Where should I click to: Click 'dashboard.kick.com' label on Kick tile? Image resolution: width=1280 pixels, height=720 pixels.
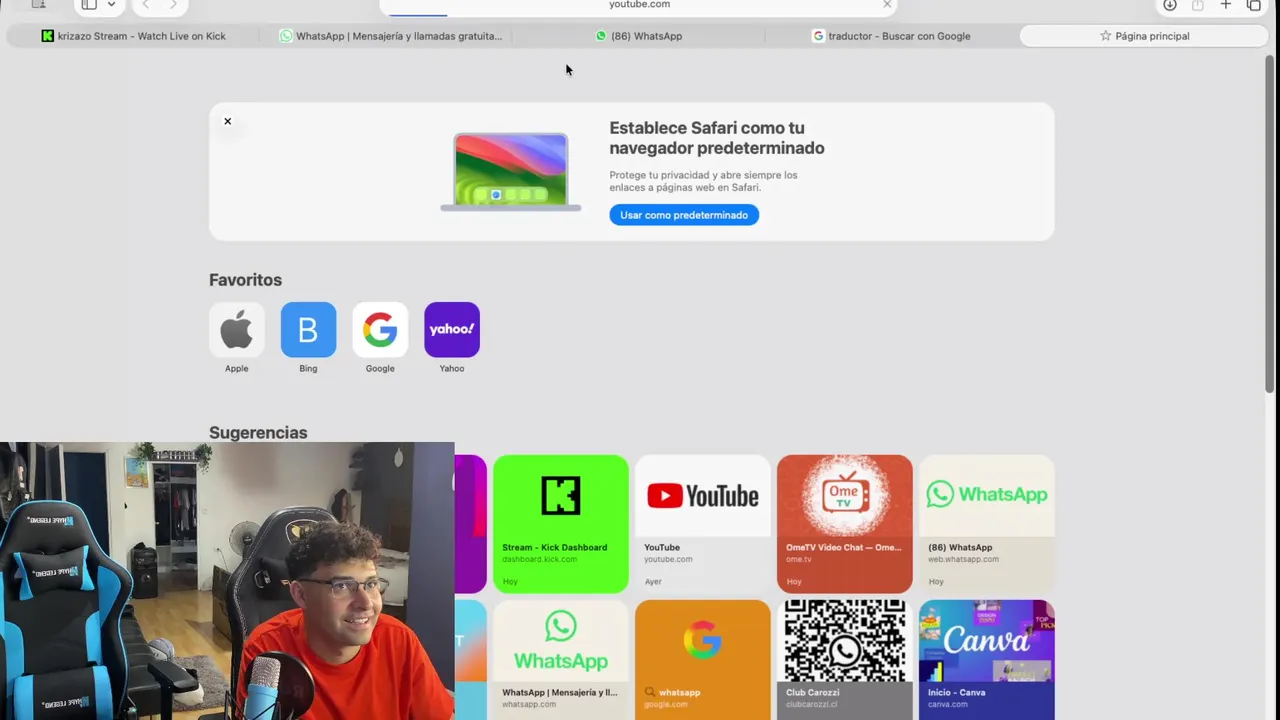[539, 559]
